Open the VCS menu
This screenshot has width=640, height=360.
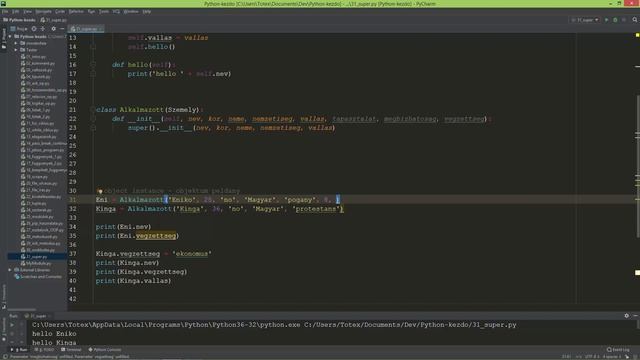click(116, 11)
